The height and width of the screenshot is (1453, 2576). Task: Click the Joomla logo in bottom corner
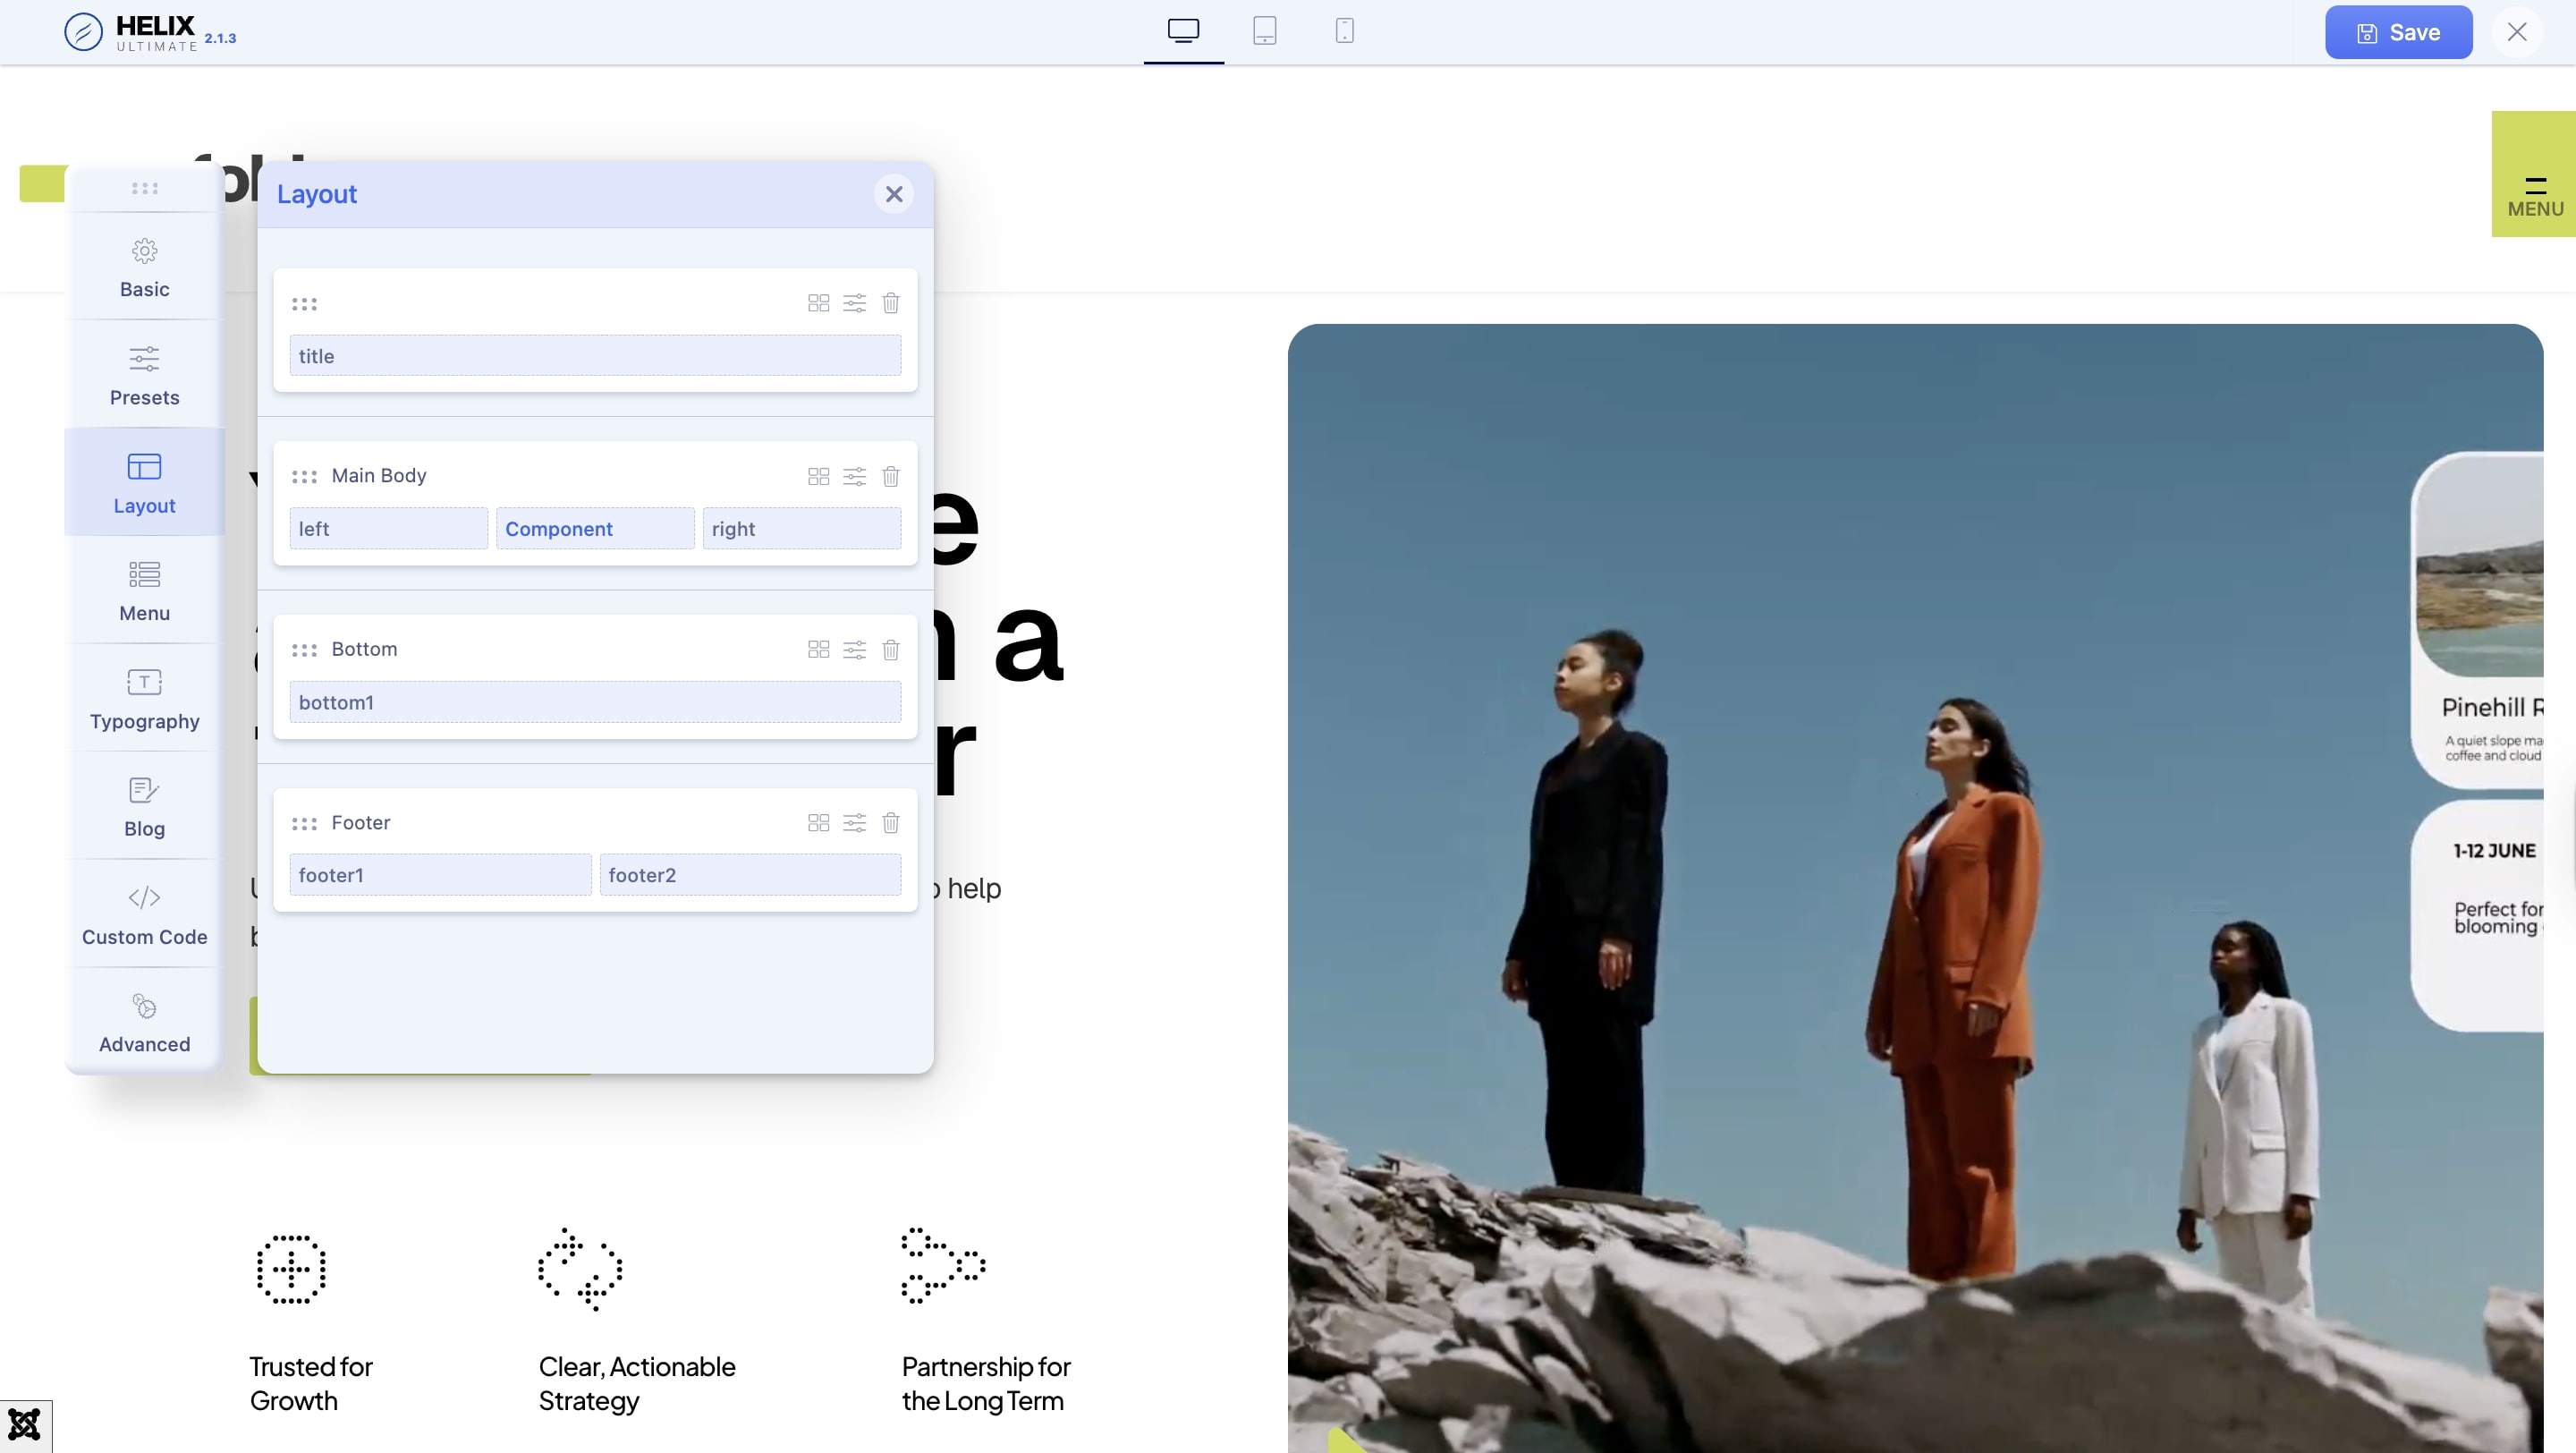24,1425
